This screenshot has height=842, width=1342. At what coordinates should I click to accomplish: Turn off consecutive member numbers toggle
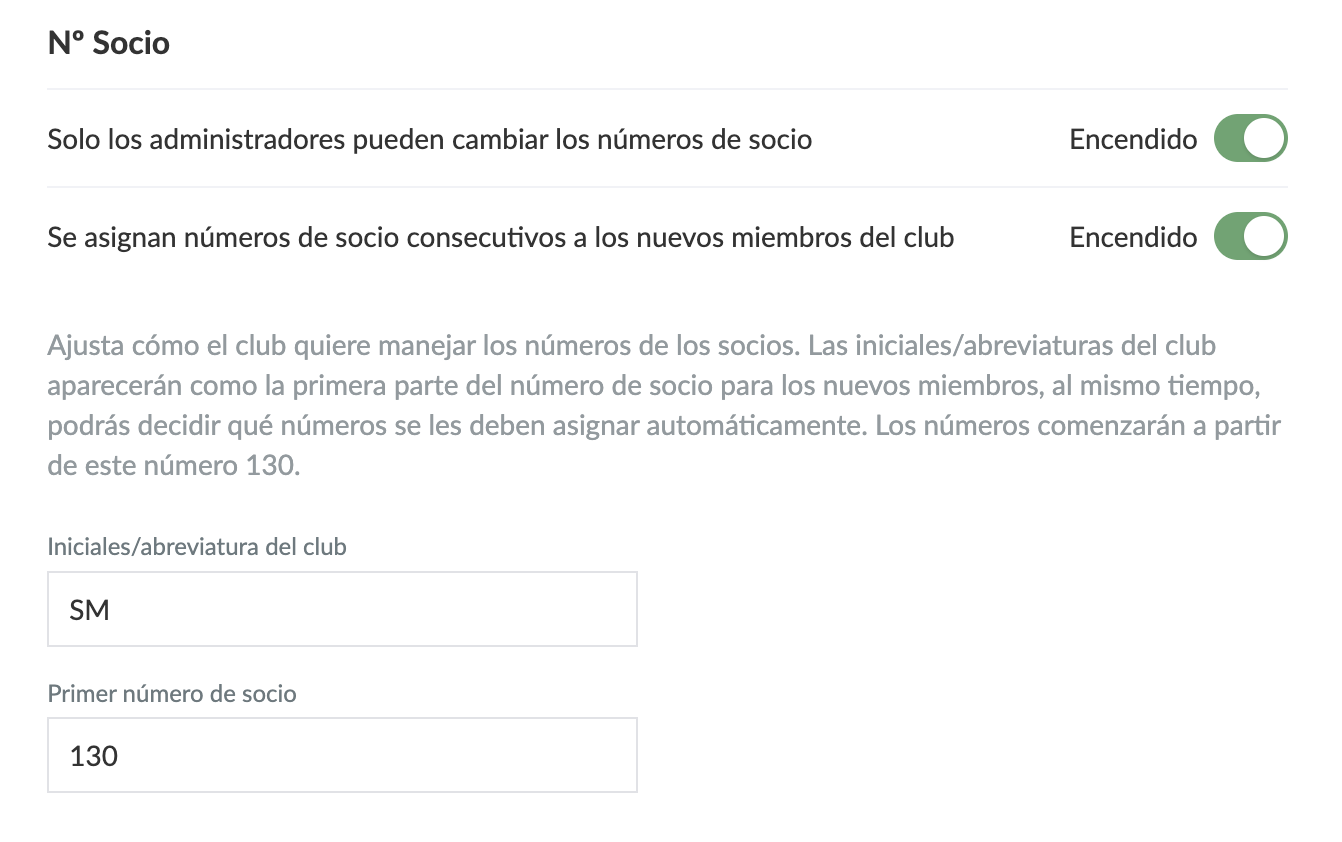pyautogui.click(x=1250, y=237)
